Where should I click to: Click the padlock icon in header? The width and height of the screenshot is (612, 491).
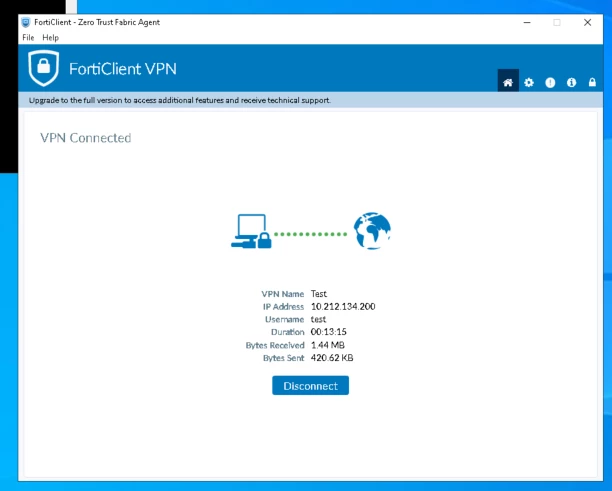592,82
